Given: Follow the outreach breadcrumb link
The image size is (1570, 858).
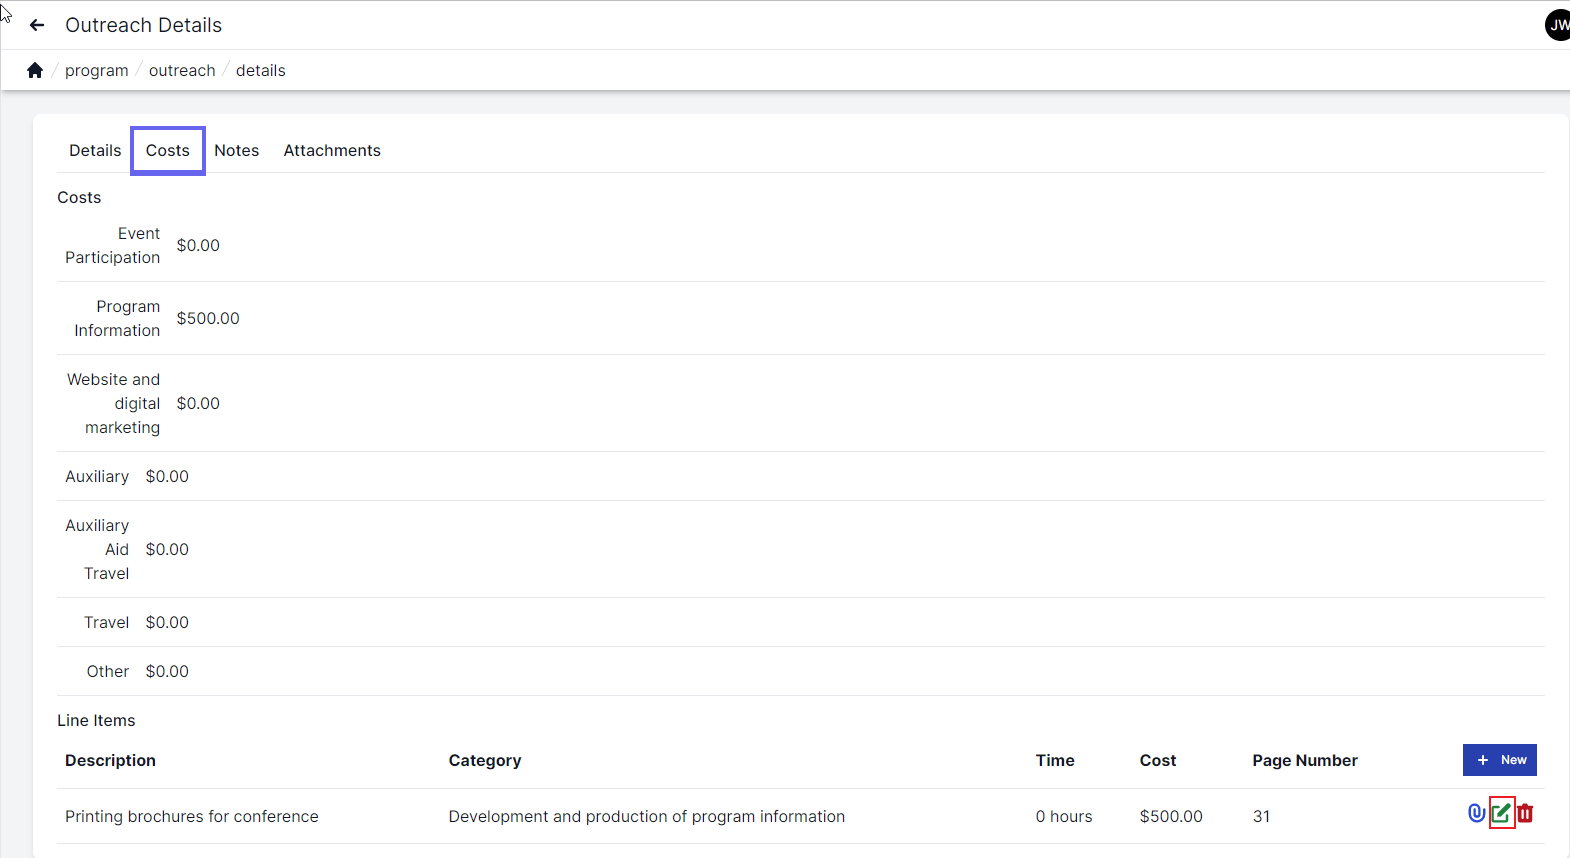Looking at the screenshot, I should point(182,70).
